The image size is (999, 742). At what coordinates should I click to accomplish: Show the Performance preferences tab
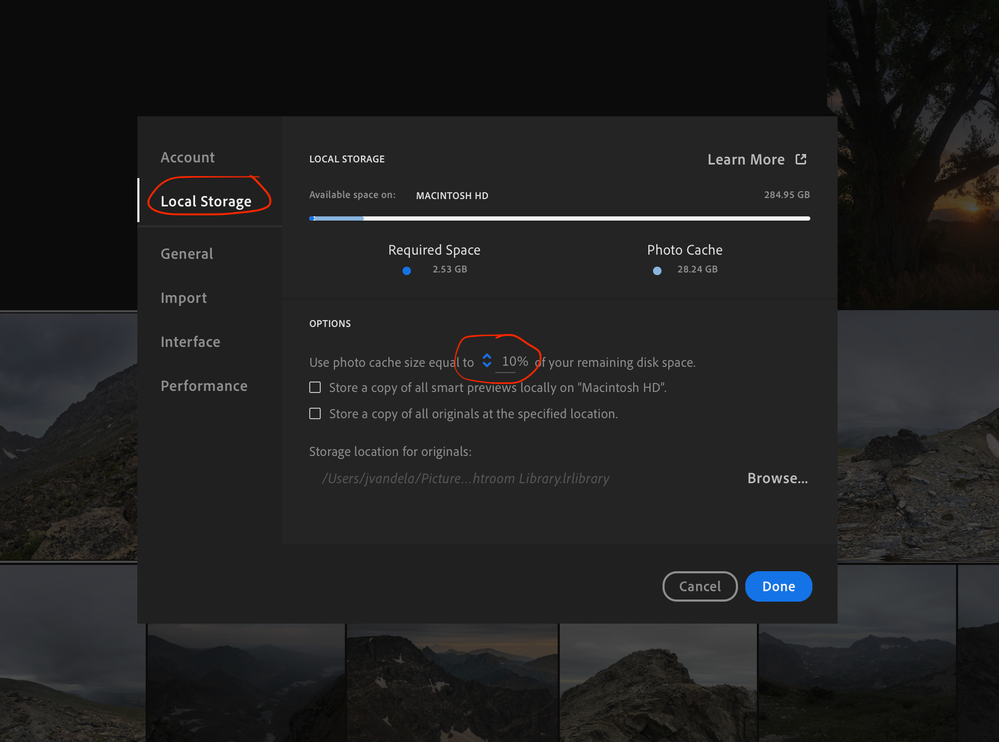point(204,386)
